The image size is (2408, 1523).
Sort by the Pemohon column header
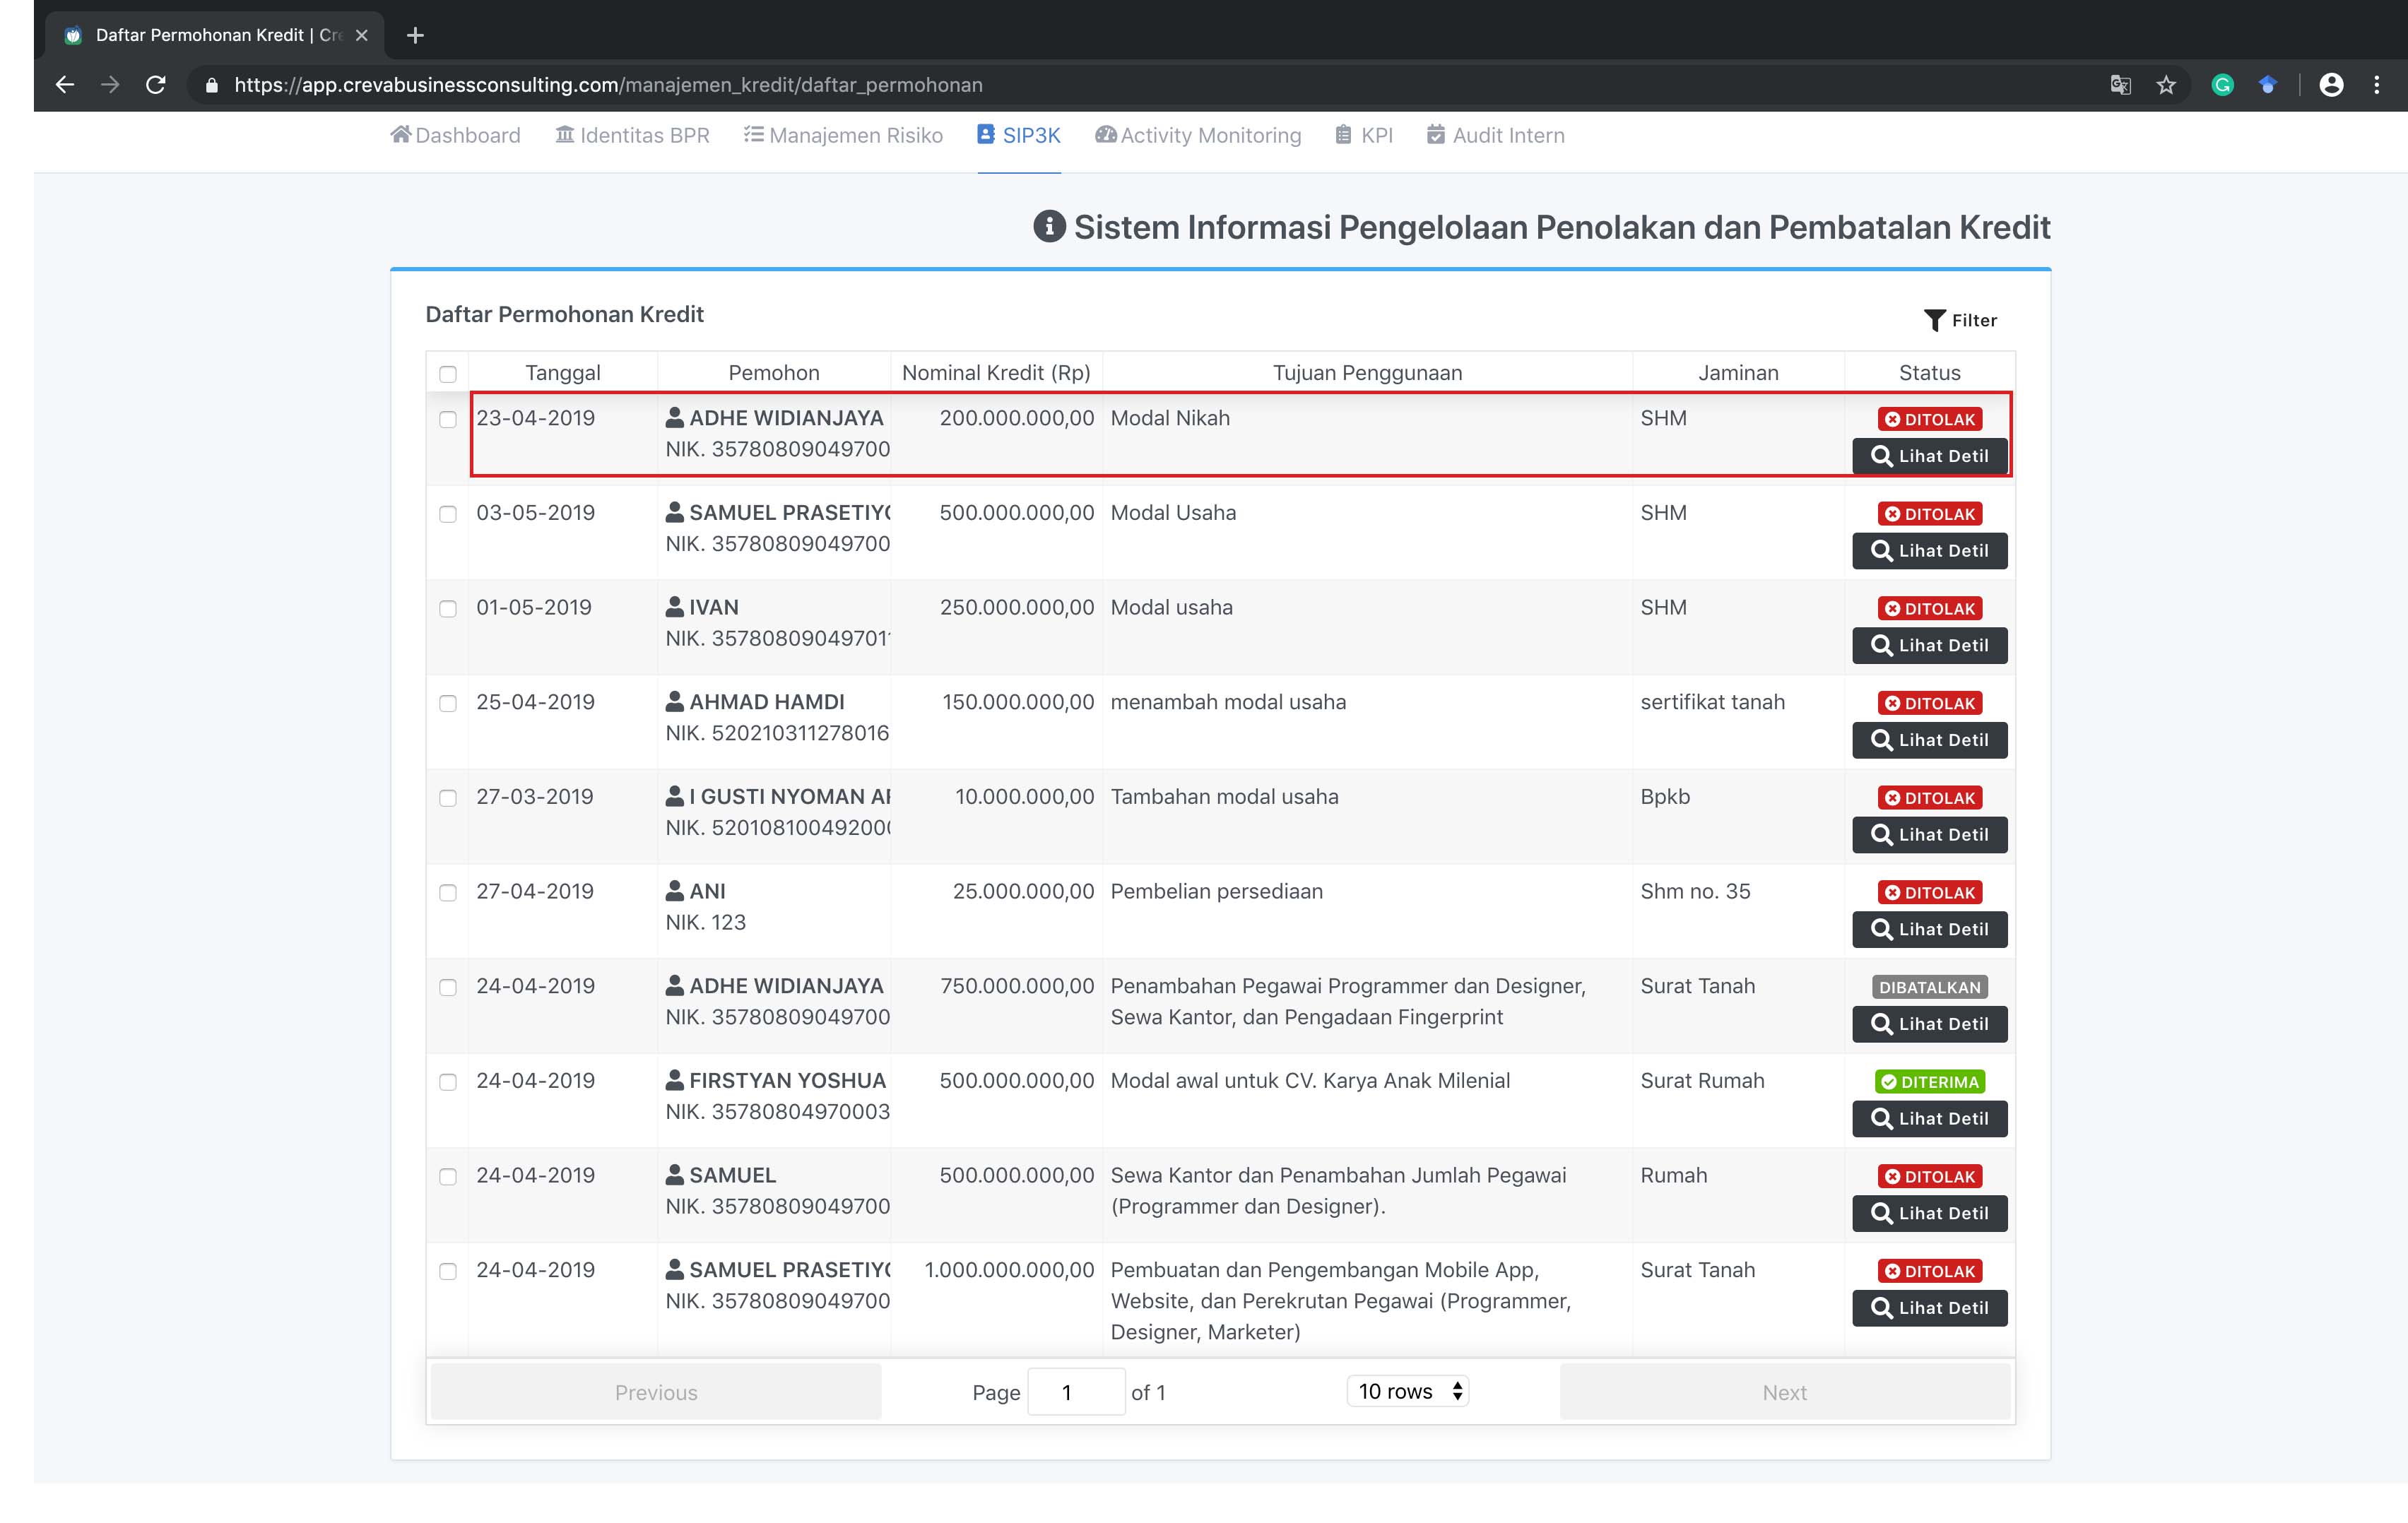pyautogui.click(x=774, y=373)
